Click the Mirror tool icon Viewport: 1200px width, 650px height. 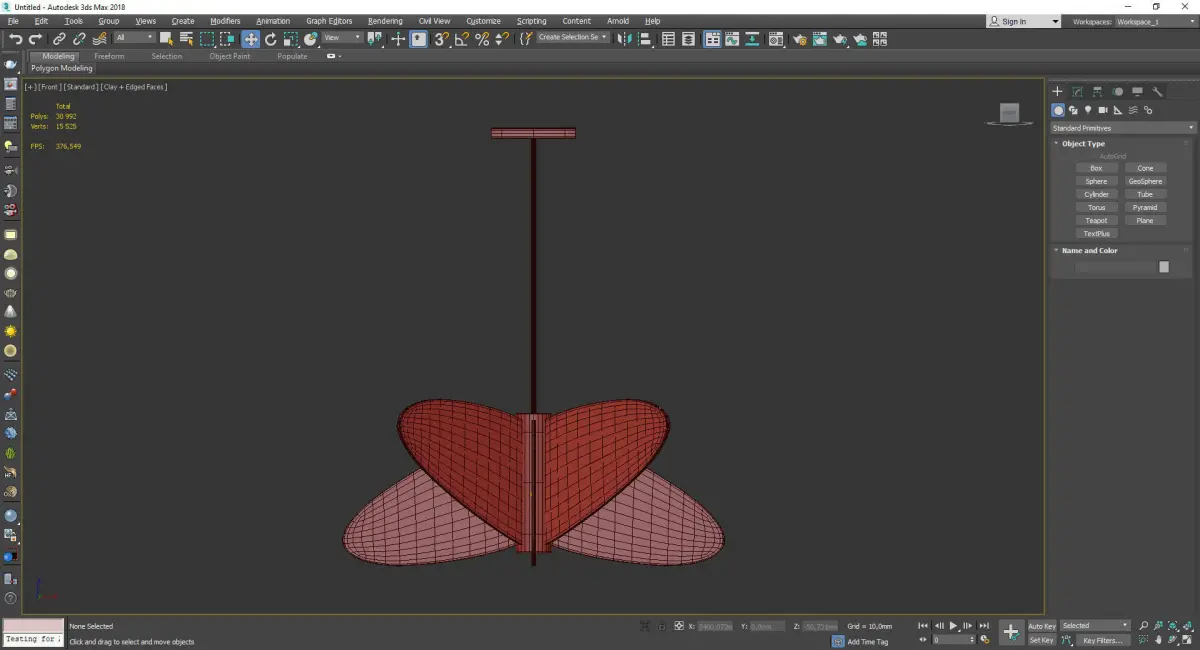point(623,39)
